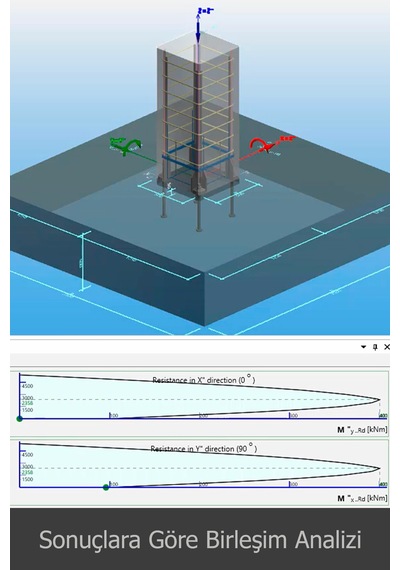The width and height of the screenshot is (400, 570).
Task: Select the red moment arrow symbol
Action: [263, 145]
